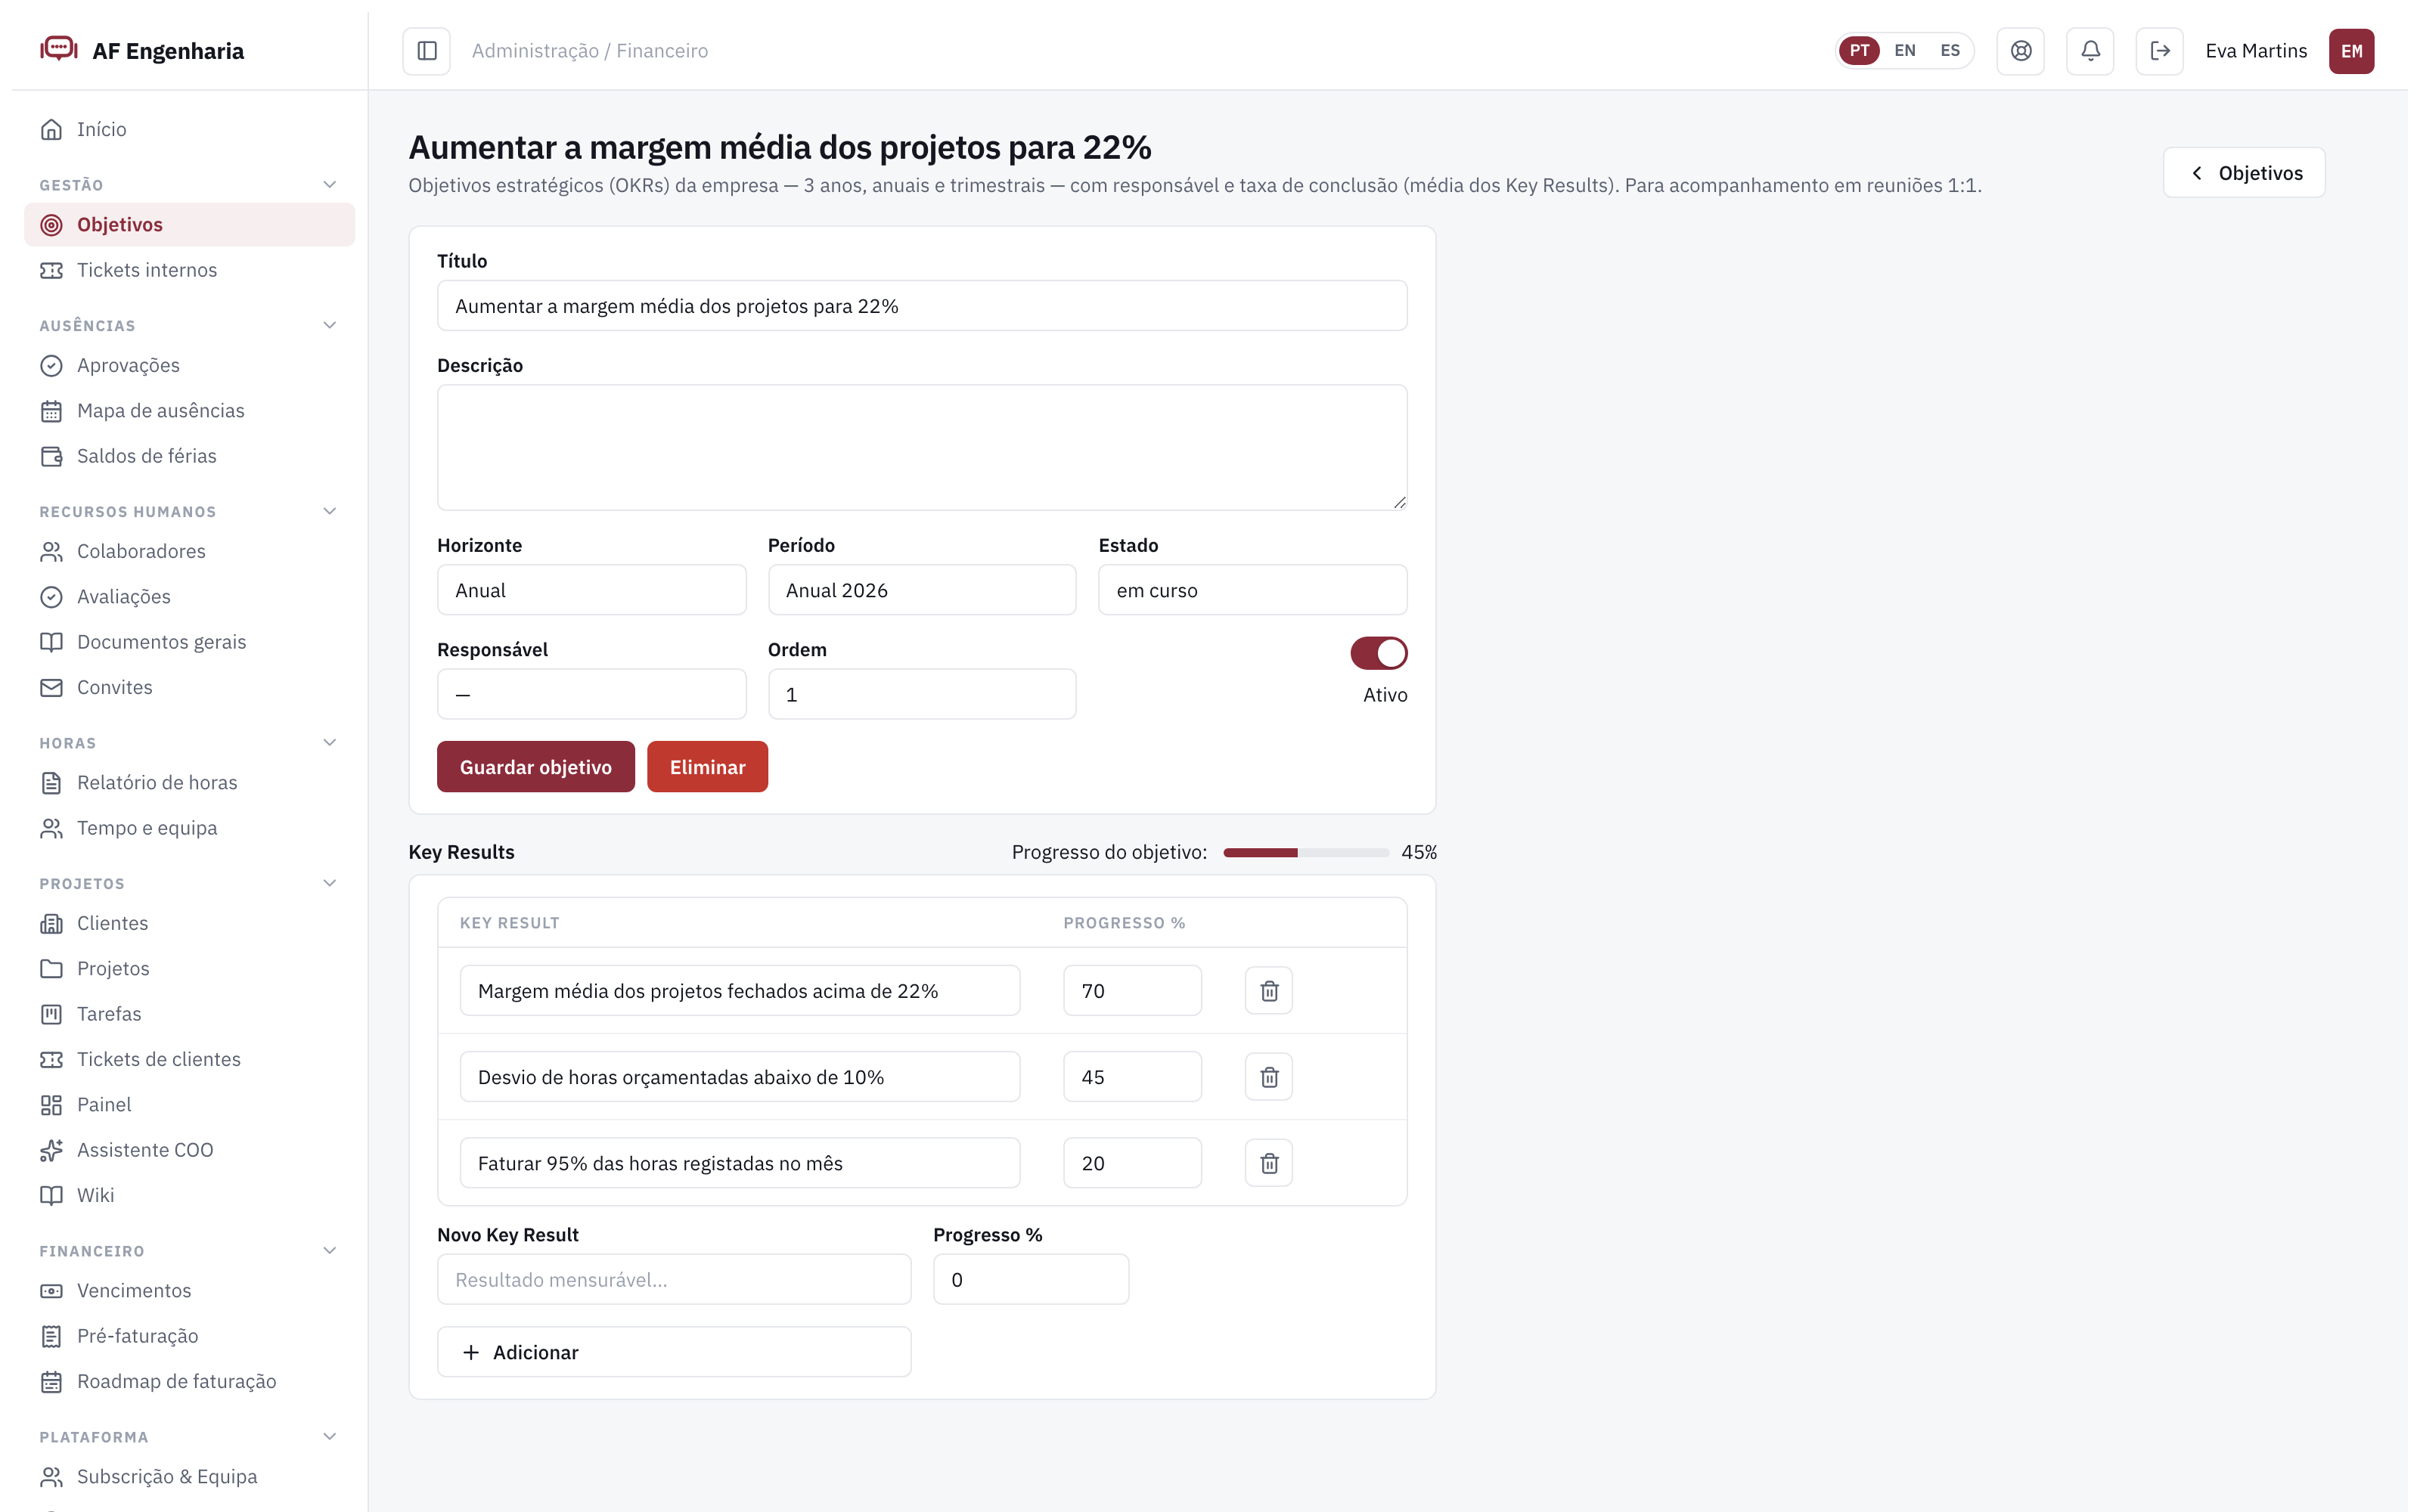Click the Novo Key Result input
The height and width of the screenshot is (1512, 2420).
674,1280
